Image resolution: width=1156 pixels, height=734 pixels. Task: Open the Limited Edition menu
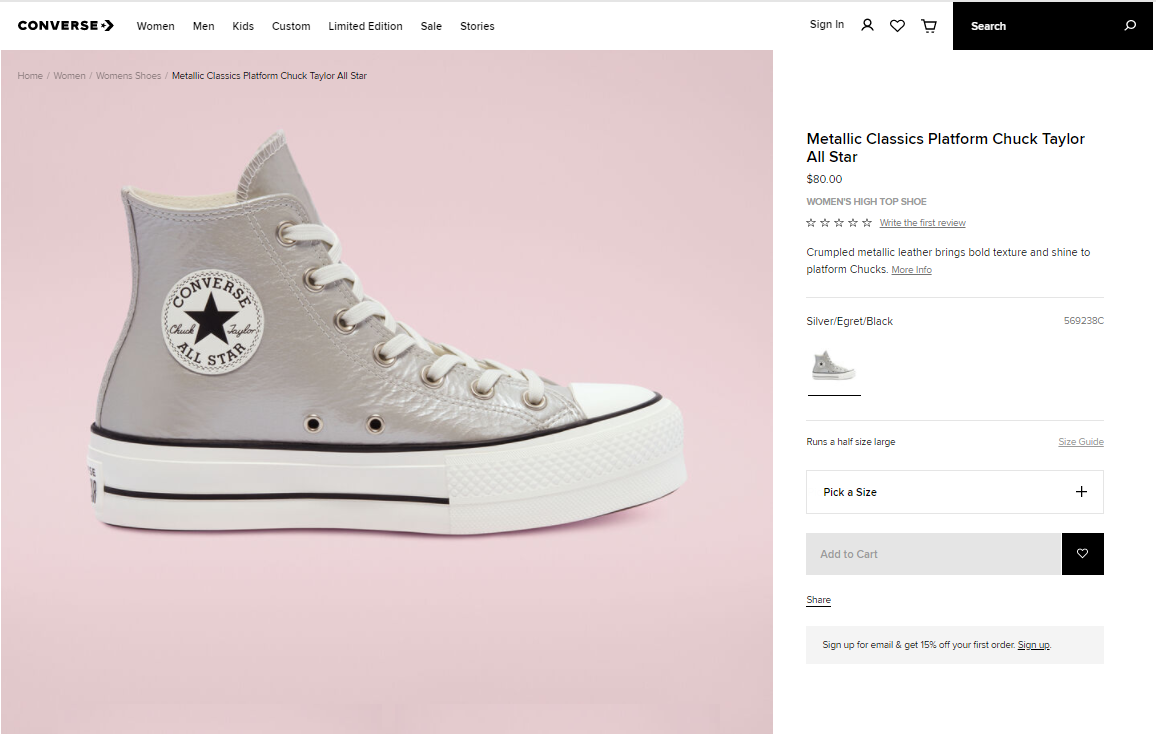[366, 26]
